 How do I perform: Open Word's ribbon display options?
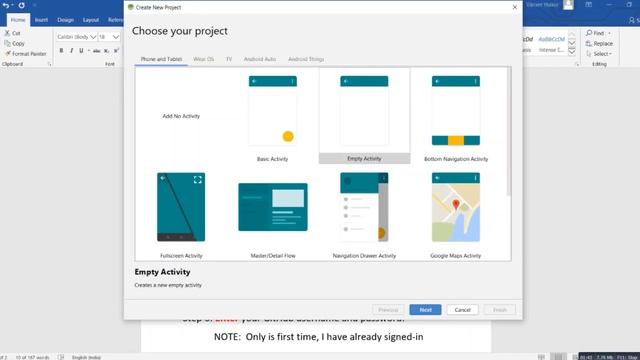click(589, 5)
